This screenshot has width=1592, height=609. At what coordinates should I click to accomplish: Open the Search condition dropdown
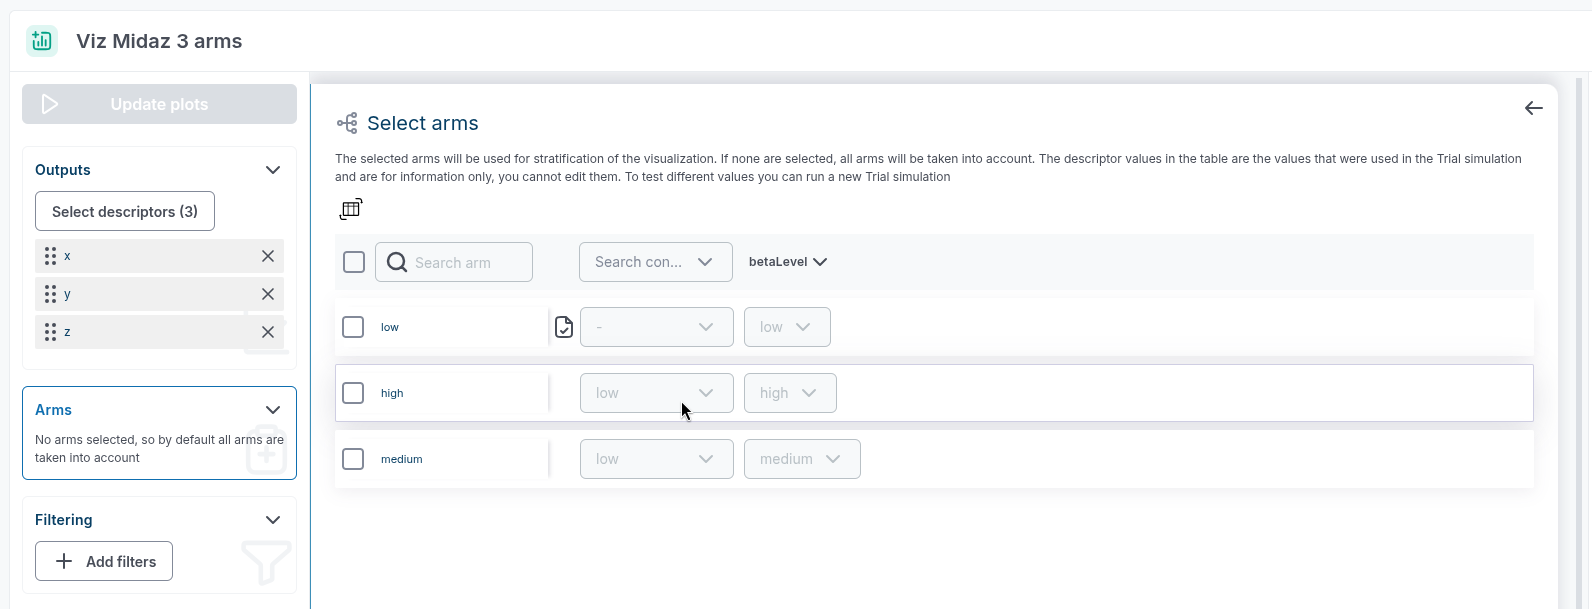point(655,261)
